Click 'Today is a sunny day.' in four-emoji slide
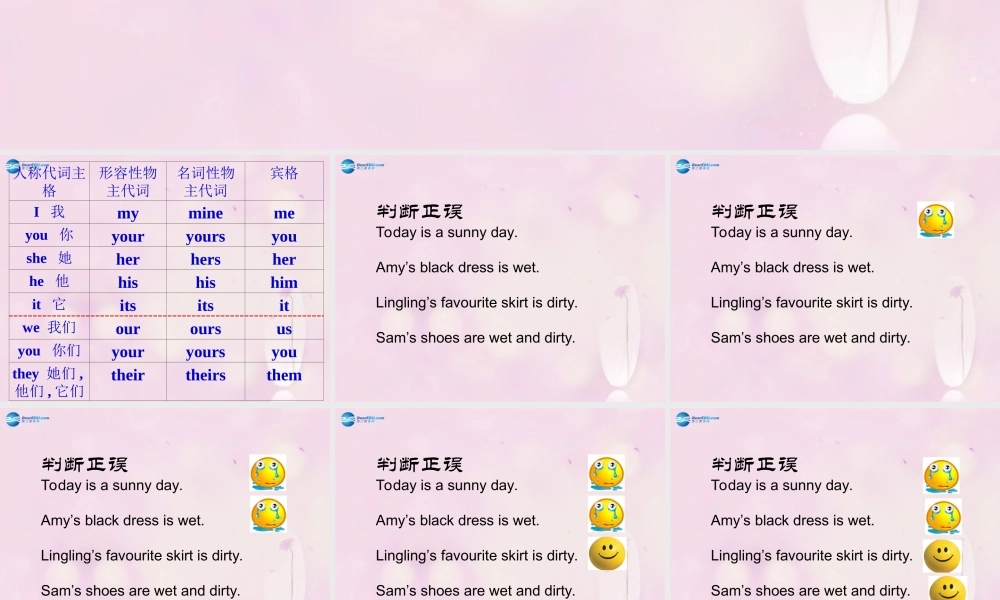This screenshot has height=600, width=1000. [781, 485]
